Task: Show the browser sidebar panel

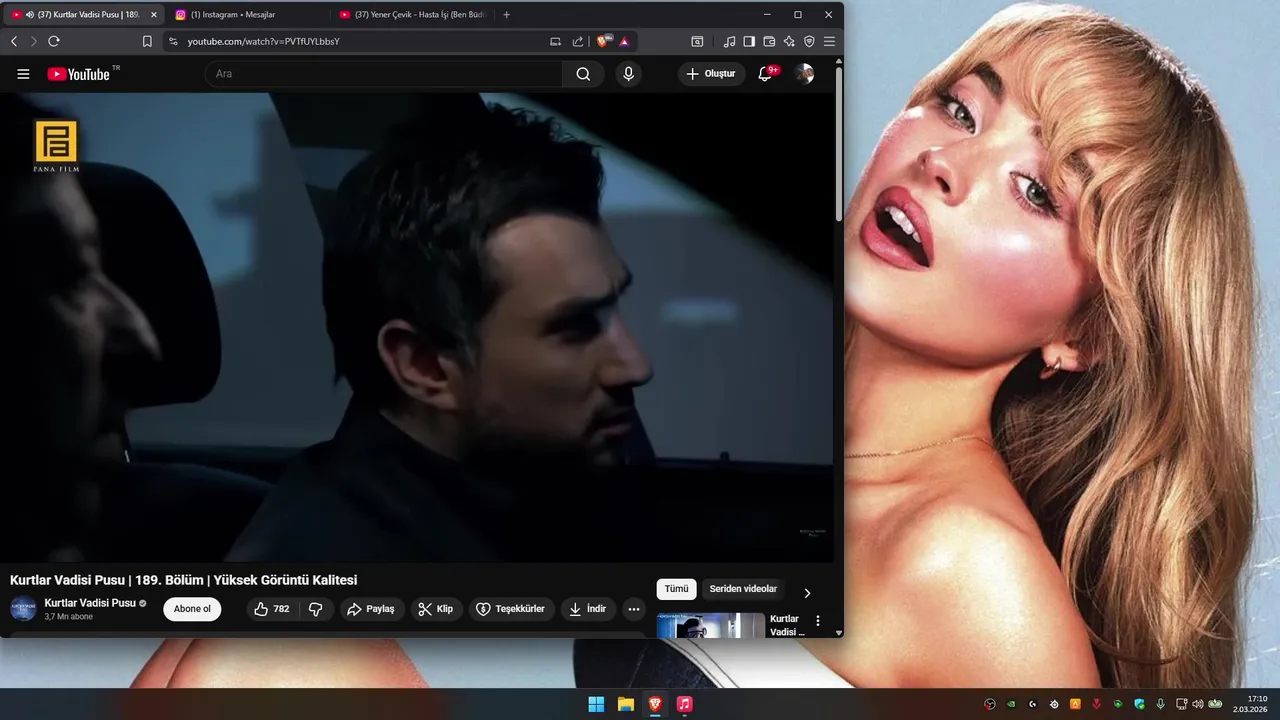Action: coord(749,41)
